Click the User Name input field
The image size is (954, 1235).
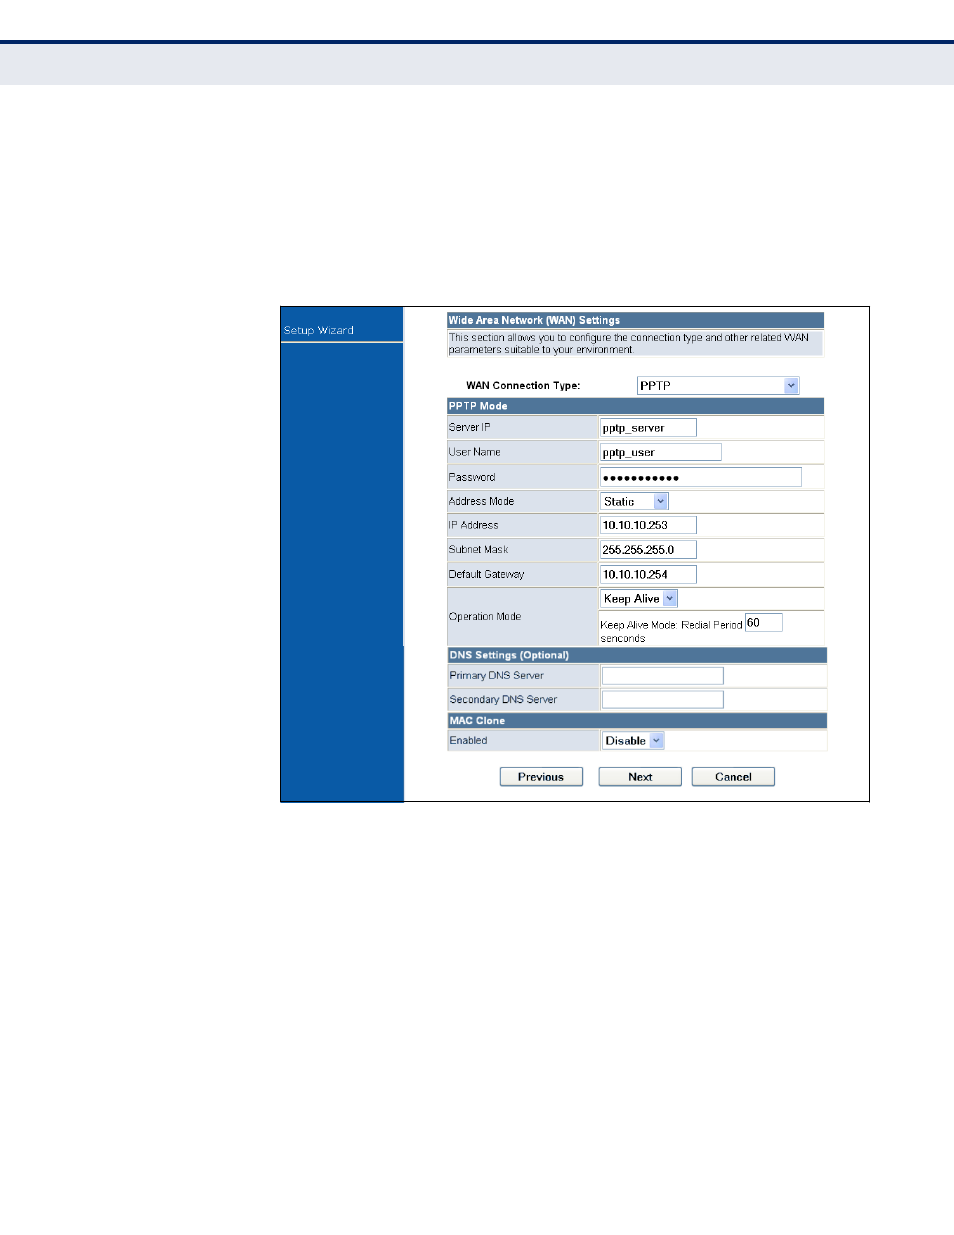[x=660, y=453]
